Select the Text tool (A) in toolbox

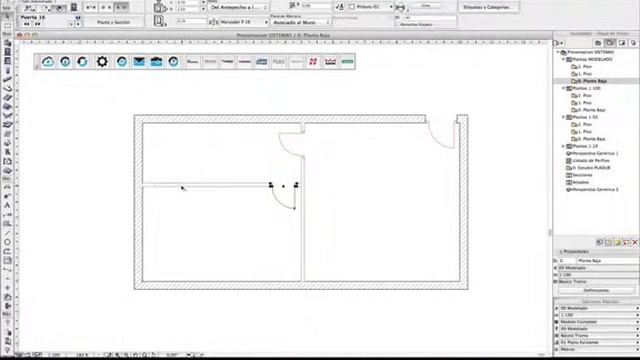(x=7, y=205)
